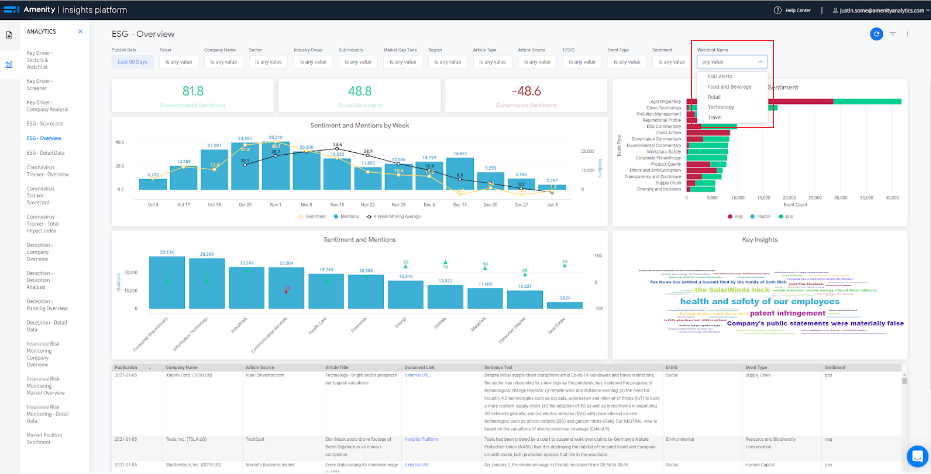Select the analytics chart icon in left rail
931x474 pixels.
[x=9, y=64]
